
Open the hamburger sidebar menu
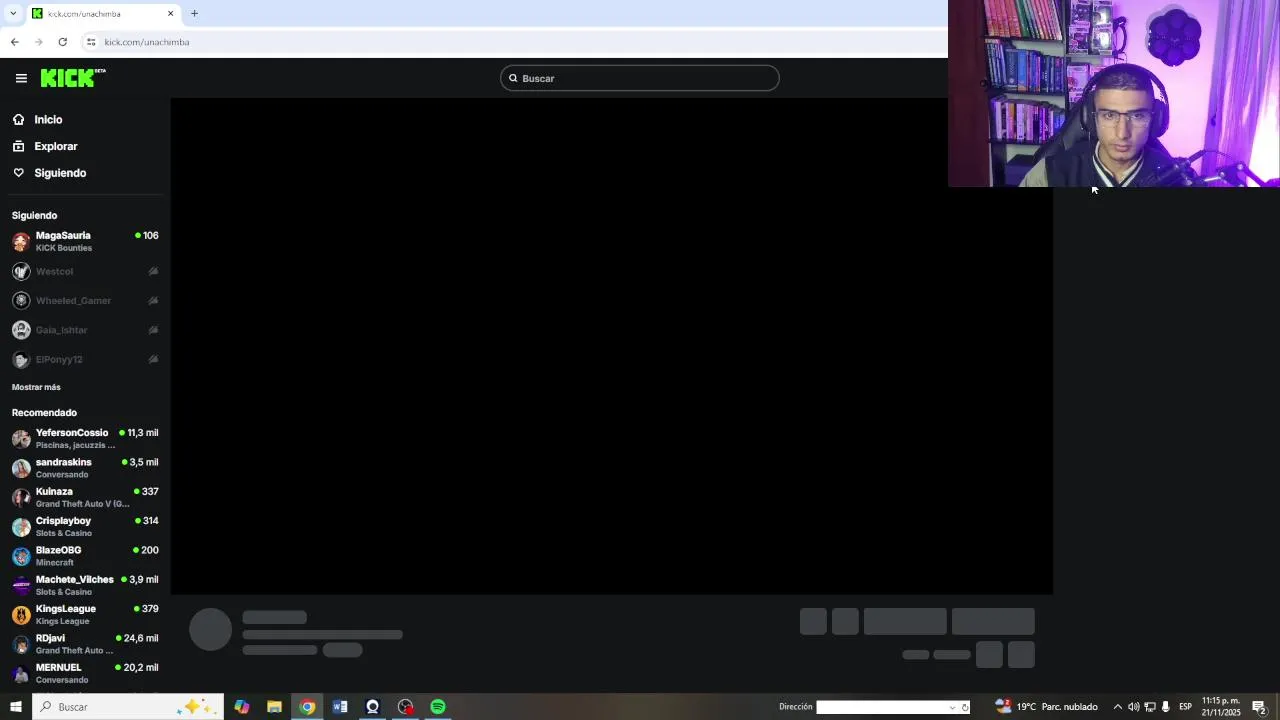point(21,78)
